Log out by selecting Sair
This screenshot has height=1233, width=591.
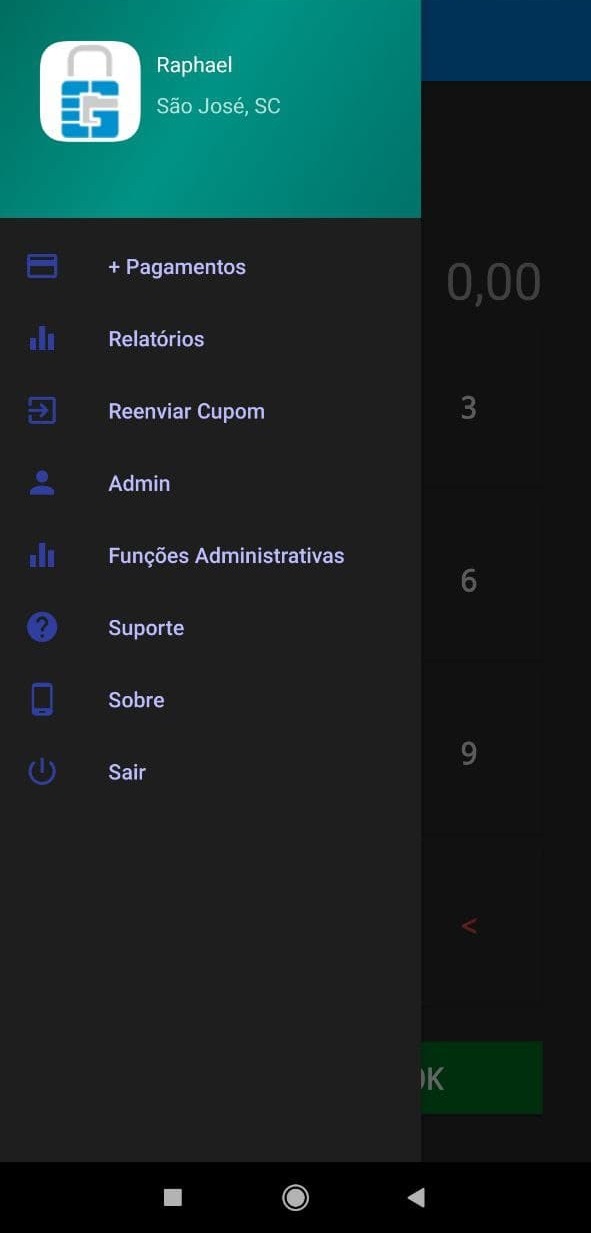coord(126,771)
